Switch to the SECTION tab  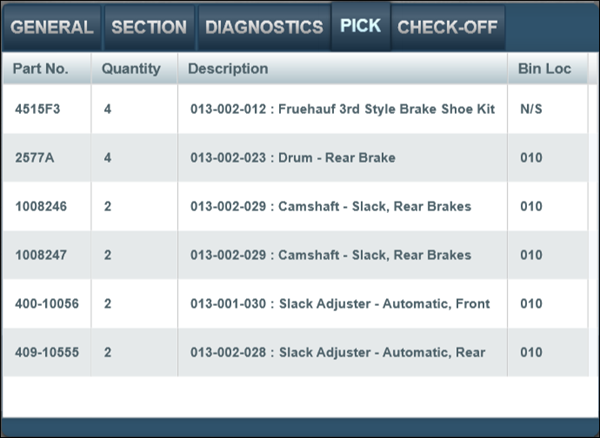[149, 27]
